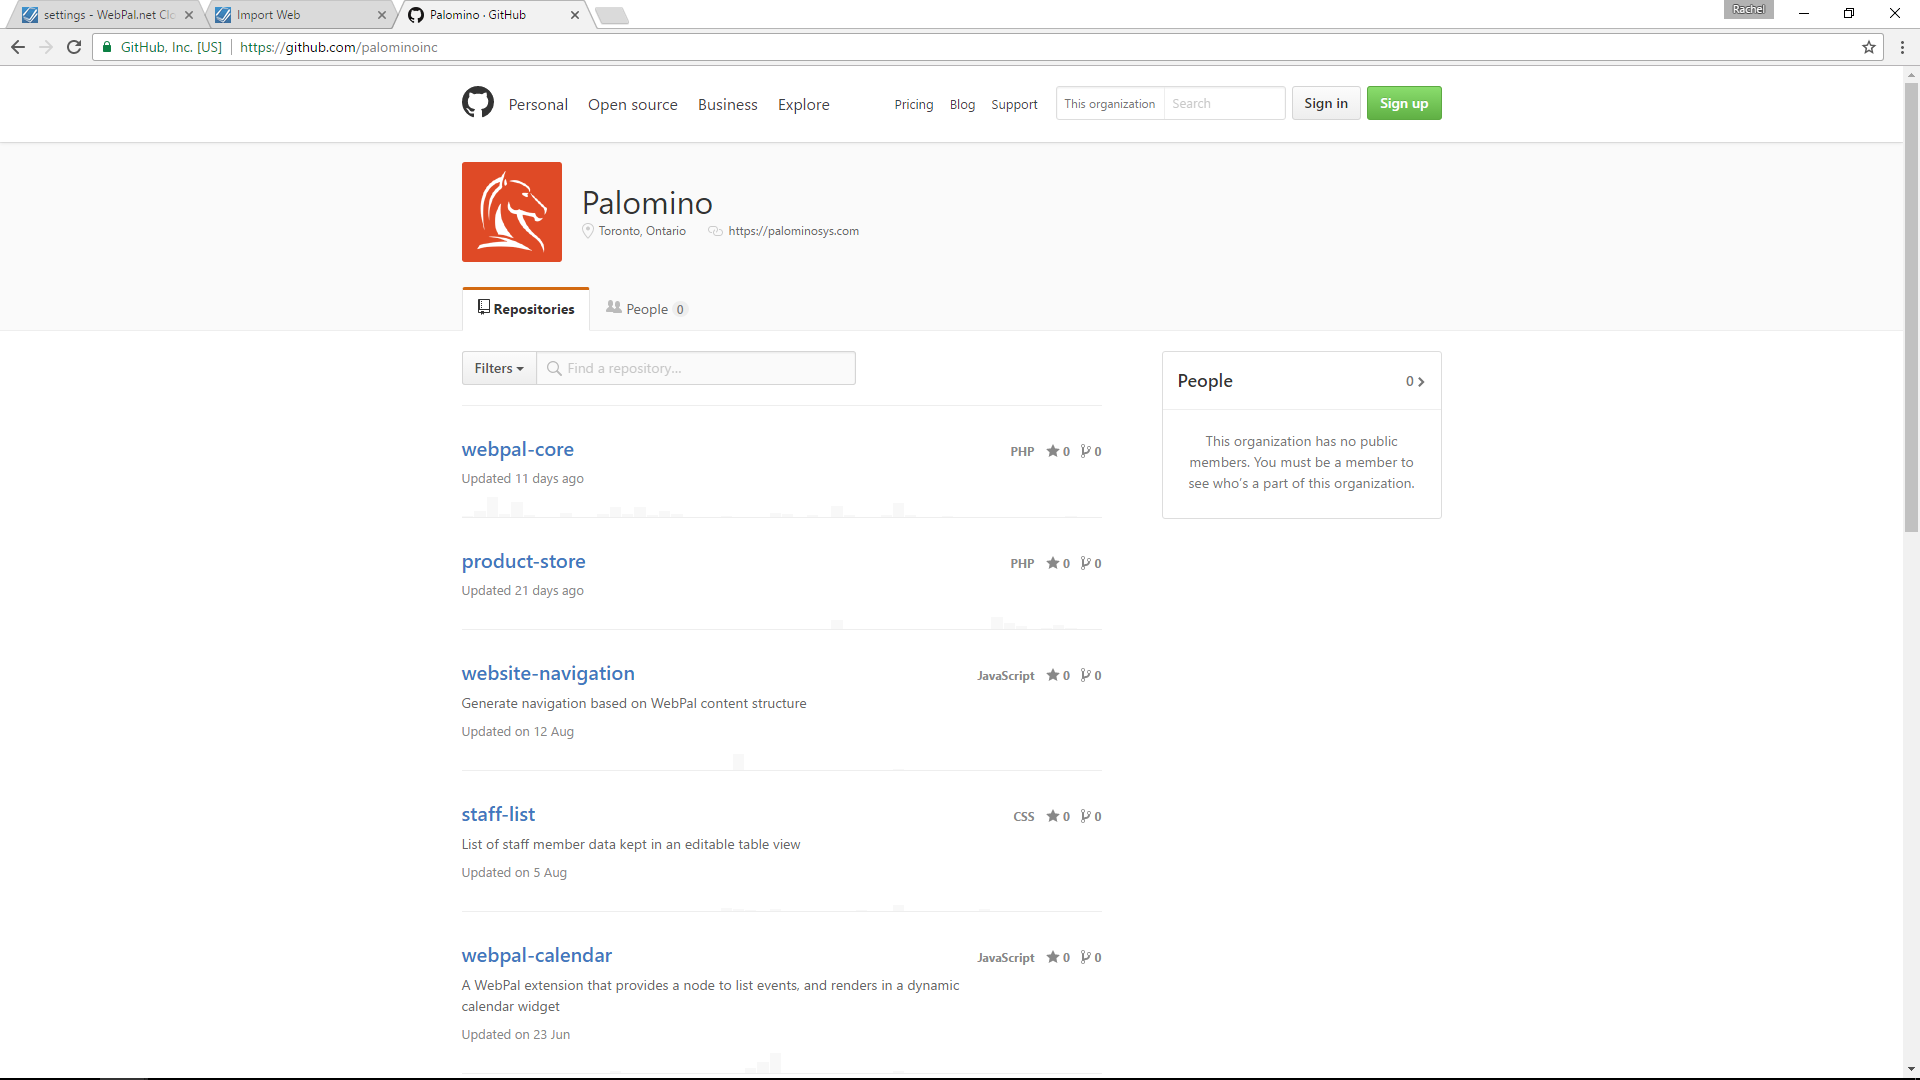Click the scrollbar down arrow
The width and height of the screenshot is (1920, 1080).
coord(1911,1070)
